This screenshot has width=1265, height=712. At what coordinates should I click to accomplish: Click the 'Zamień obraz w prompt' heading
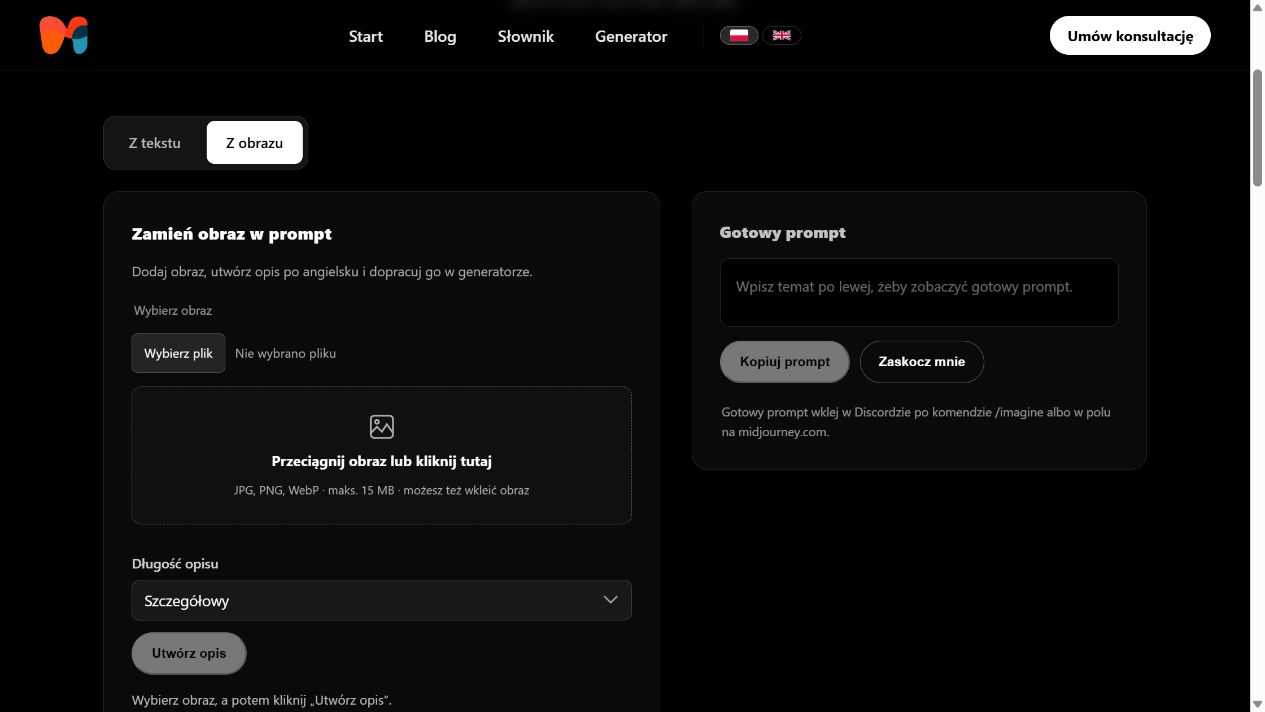click(x=232, y=234)
